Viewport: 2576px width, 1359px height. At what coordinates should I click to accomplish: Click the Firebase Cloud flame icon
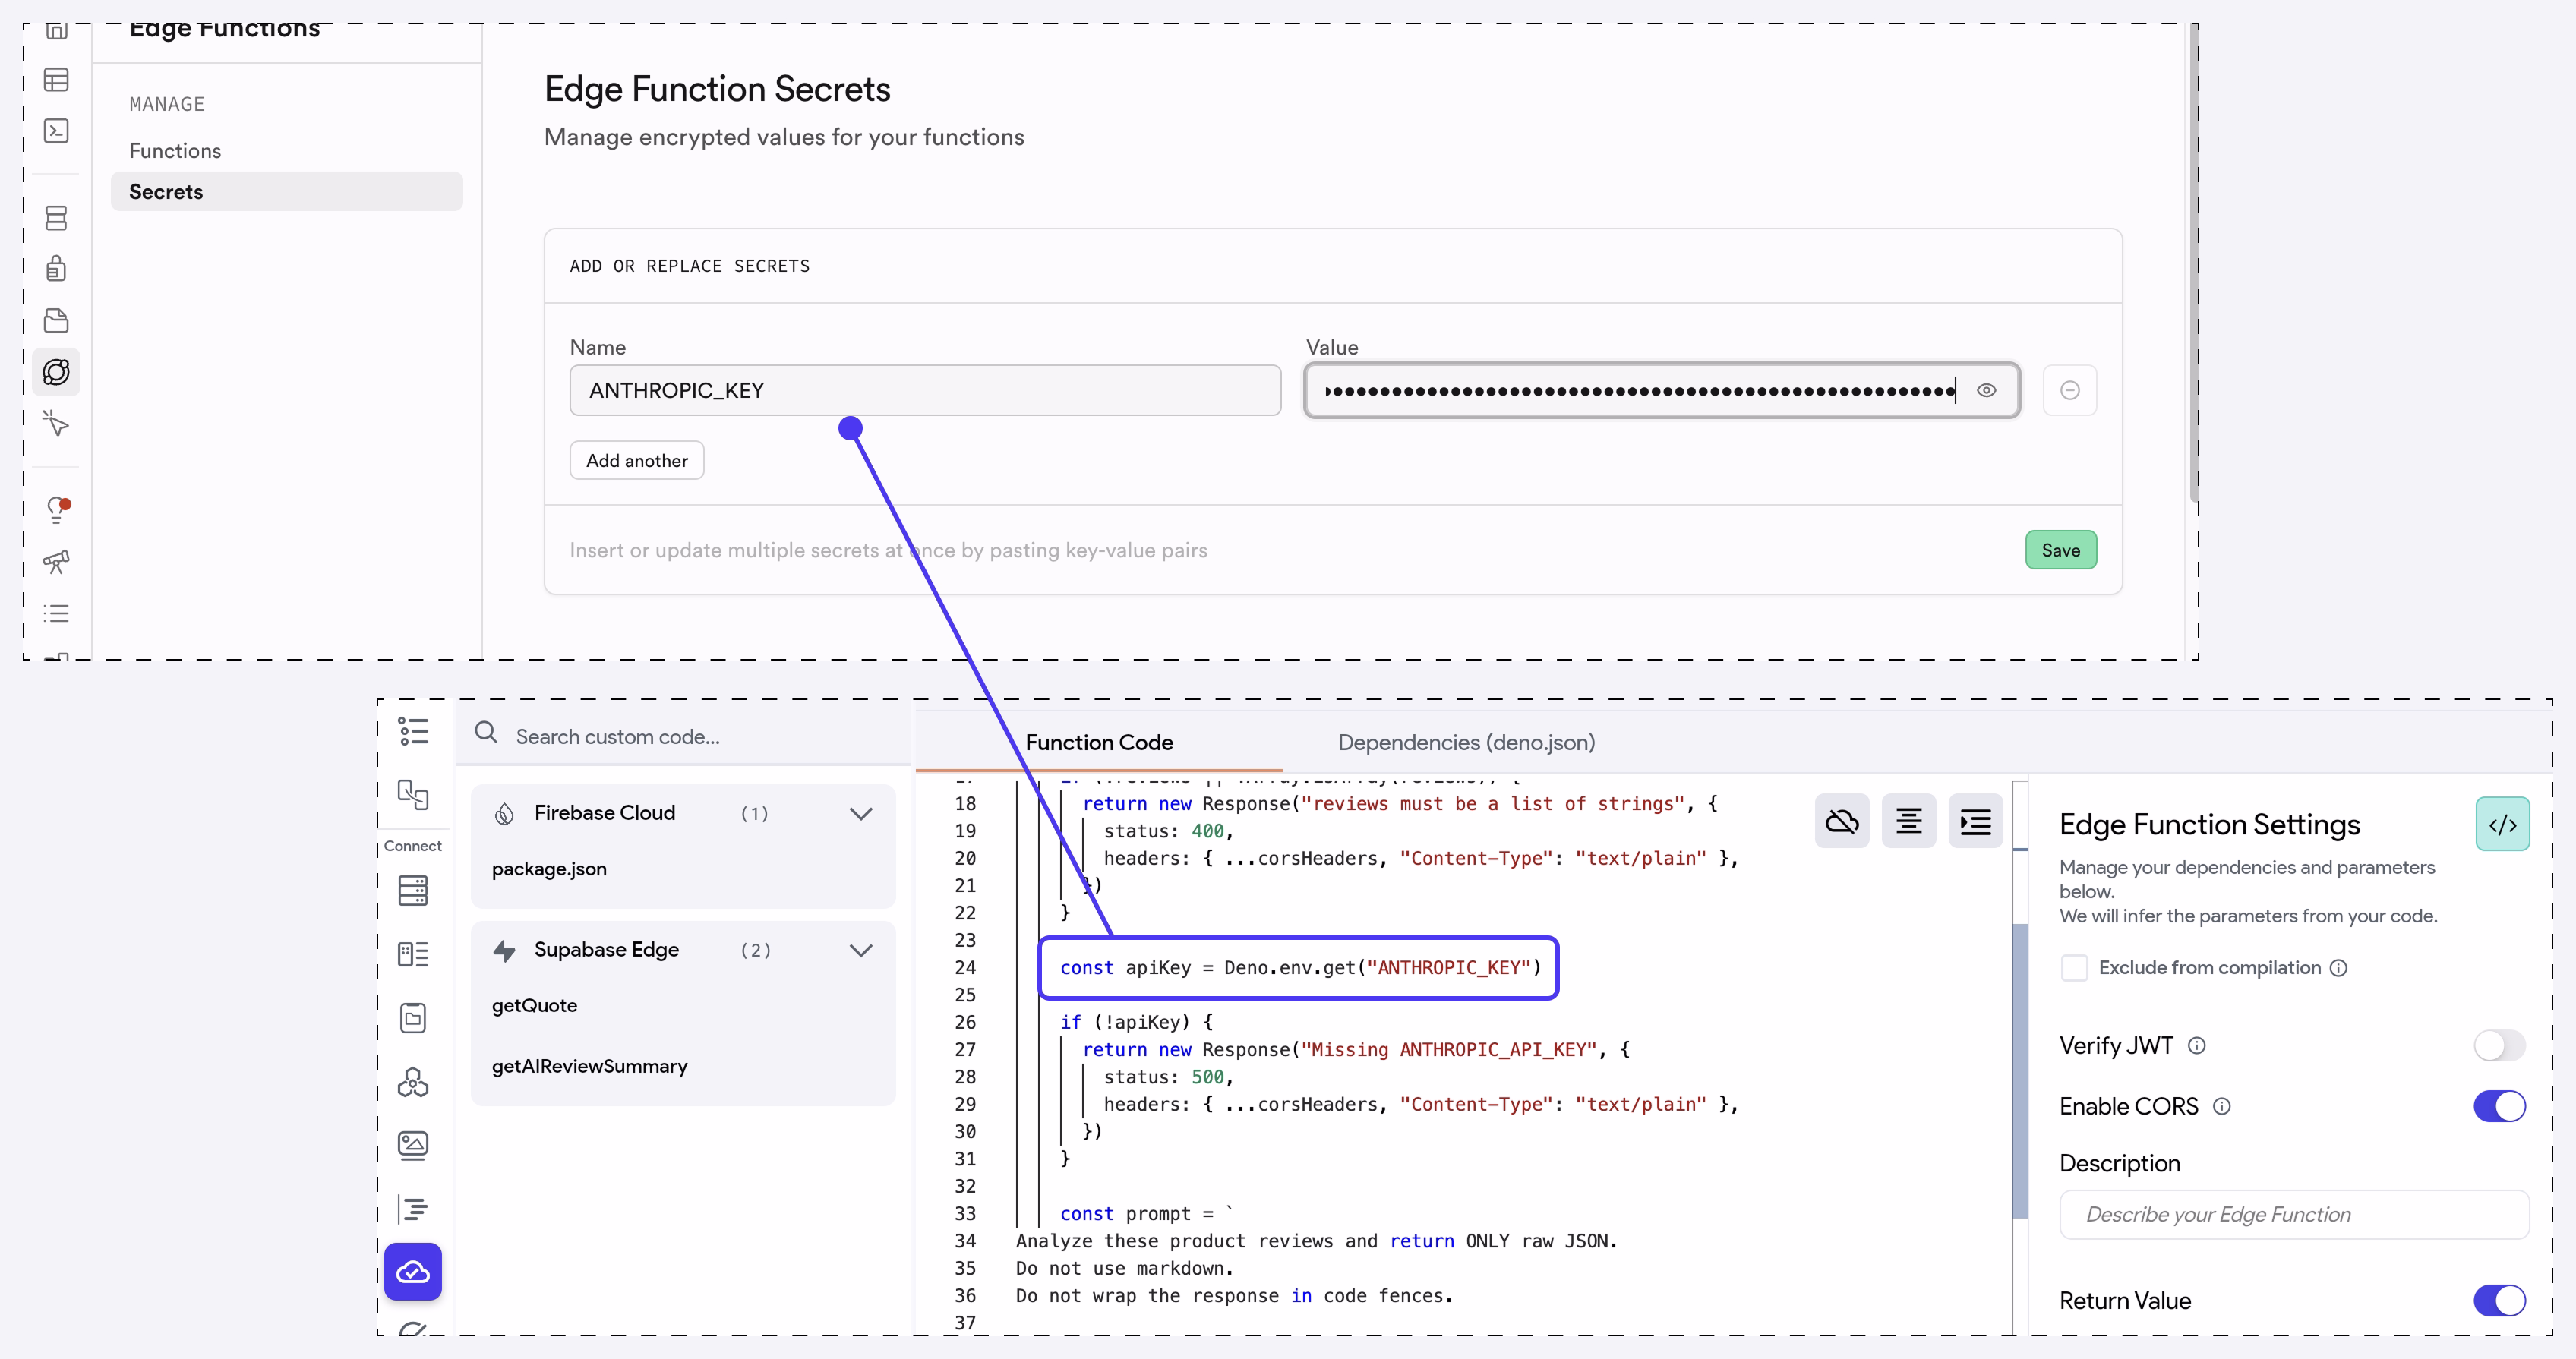(504, 813)
